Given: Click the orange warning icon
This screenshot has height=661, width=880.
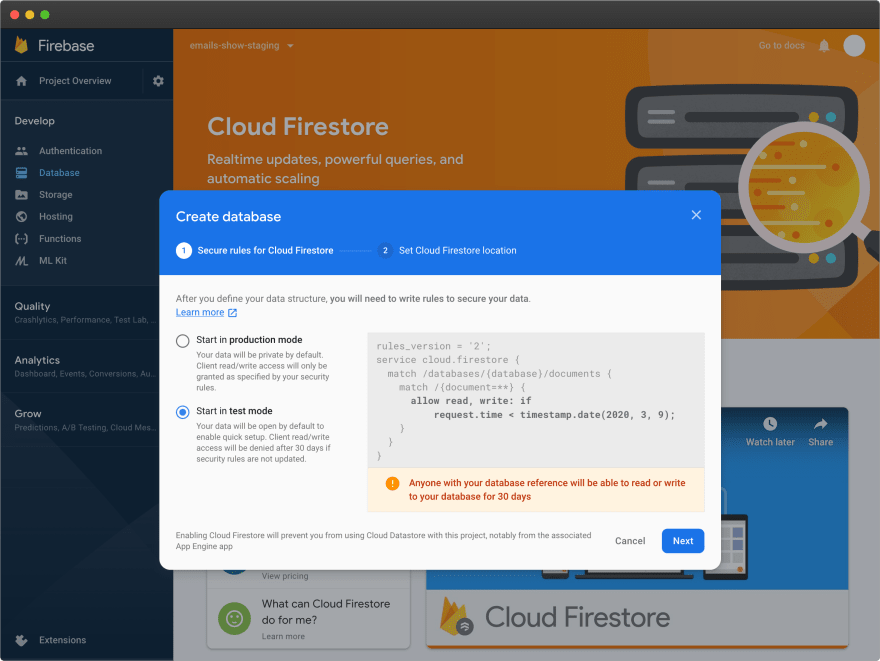Looking at the screenshot, I should click(392, 483).
